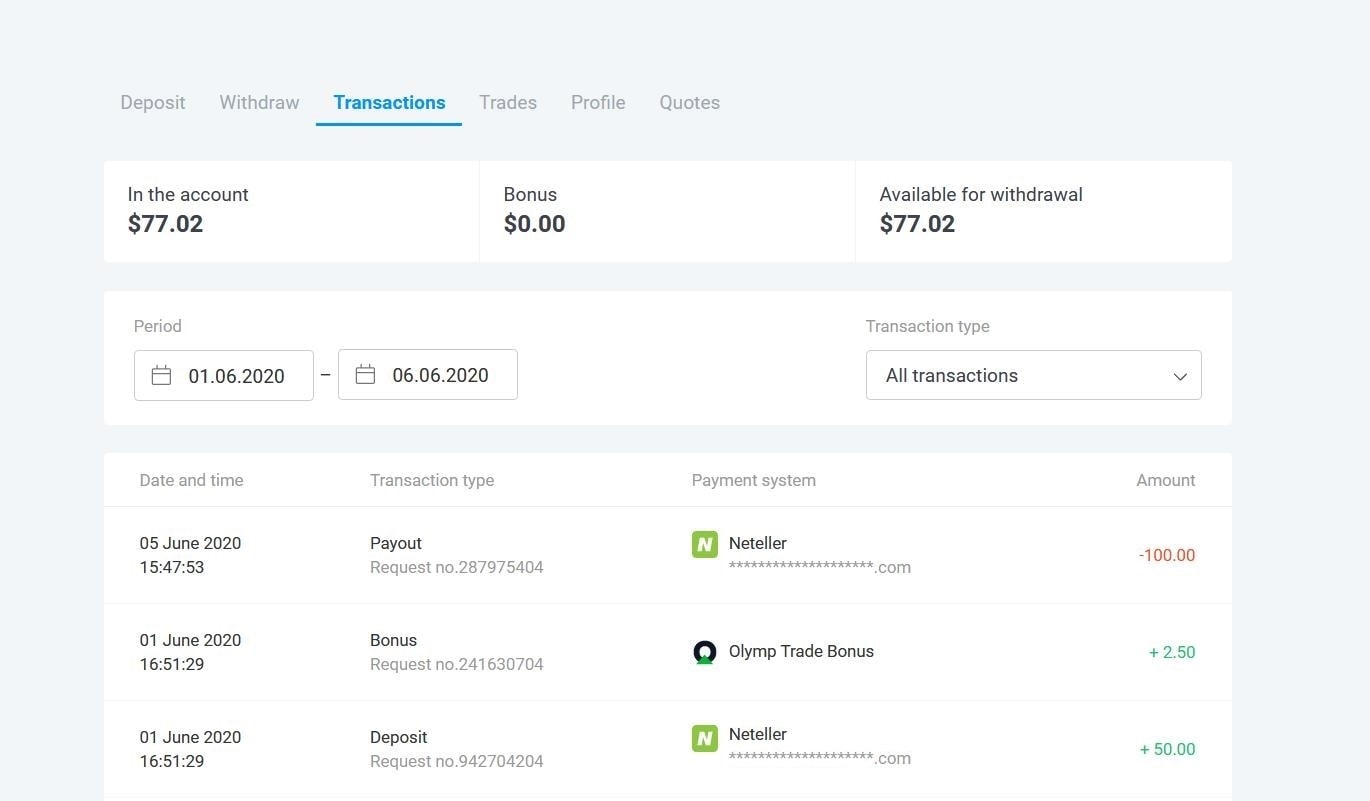Click the + 2.50 bonus amount
Image resolution: width=1370 pixels, height=801 pixels.
tap(1172, 652)
